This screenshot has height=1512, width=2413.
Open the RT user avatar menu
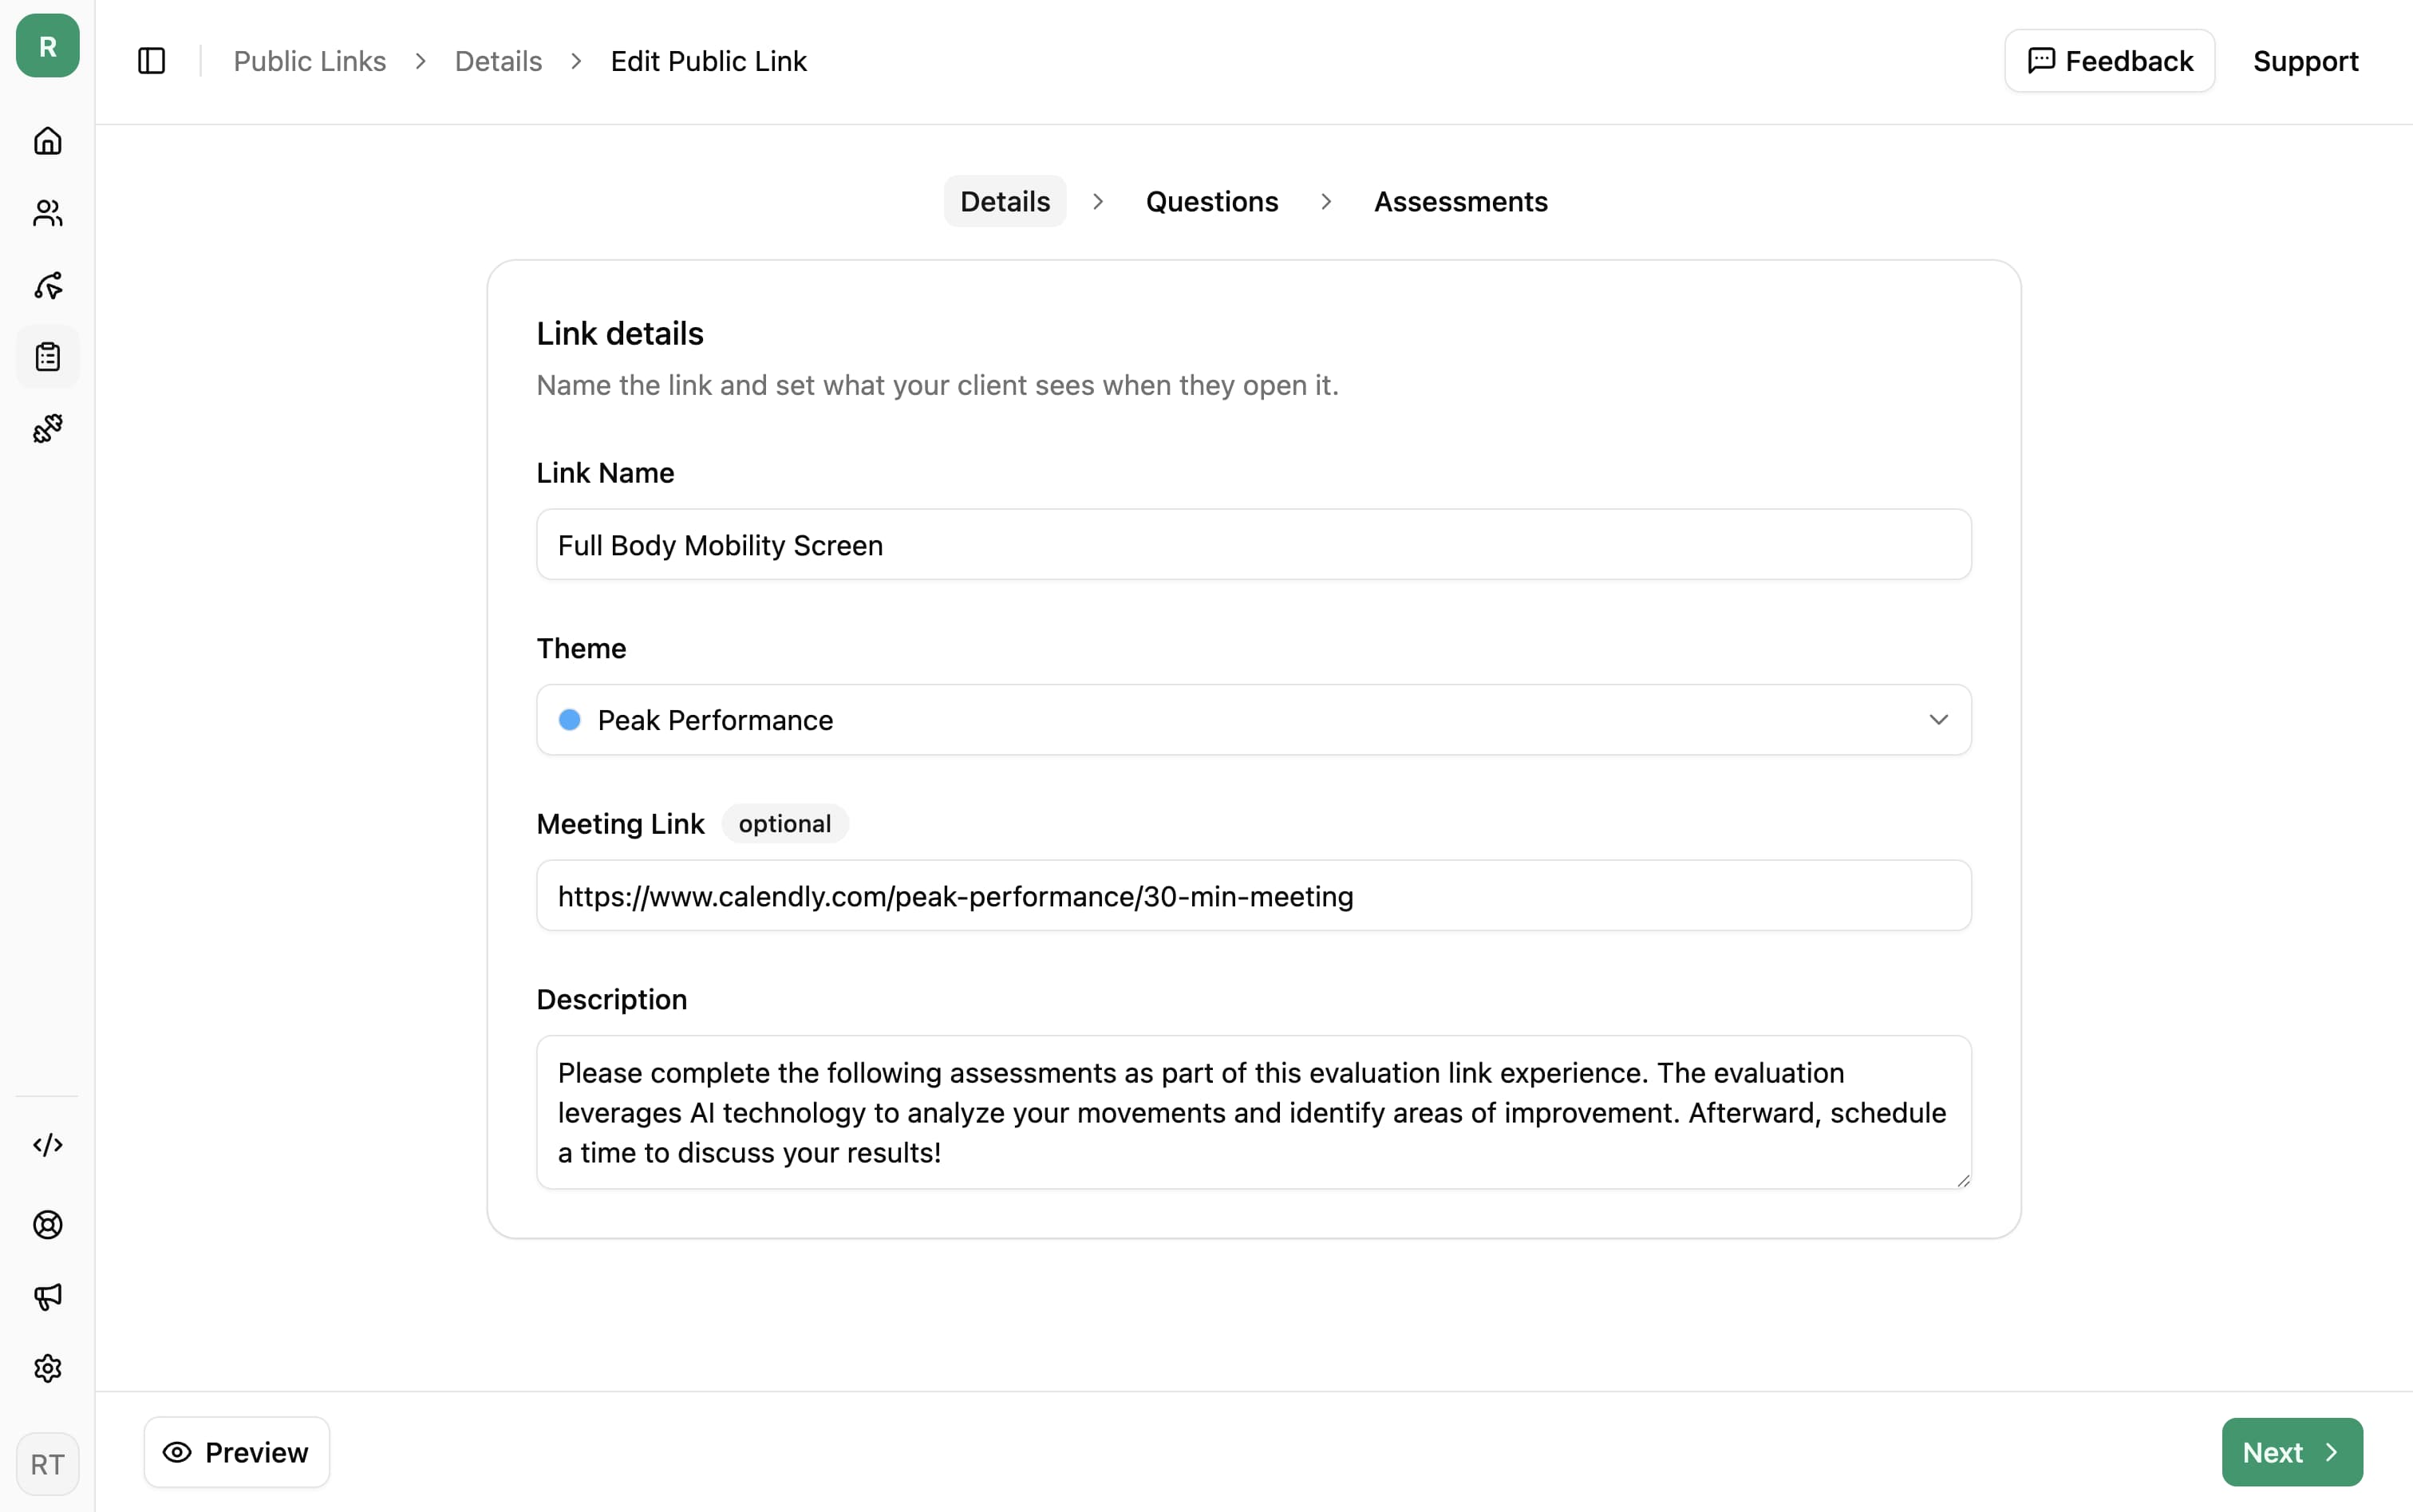click(x=47, y=1464)
